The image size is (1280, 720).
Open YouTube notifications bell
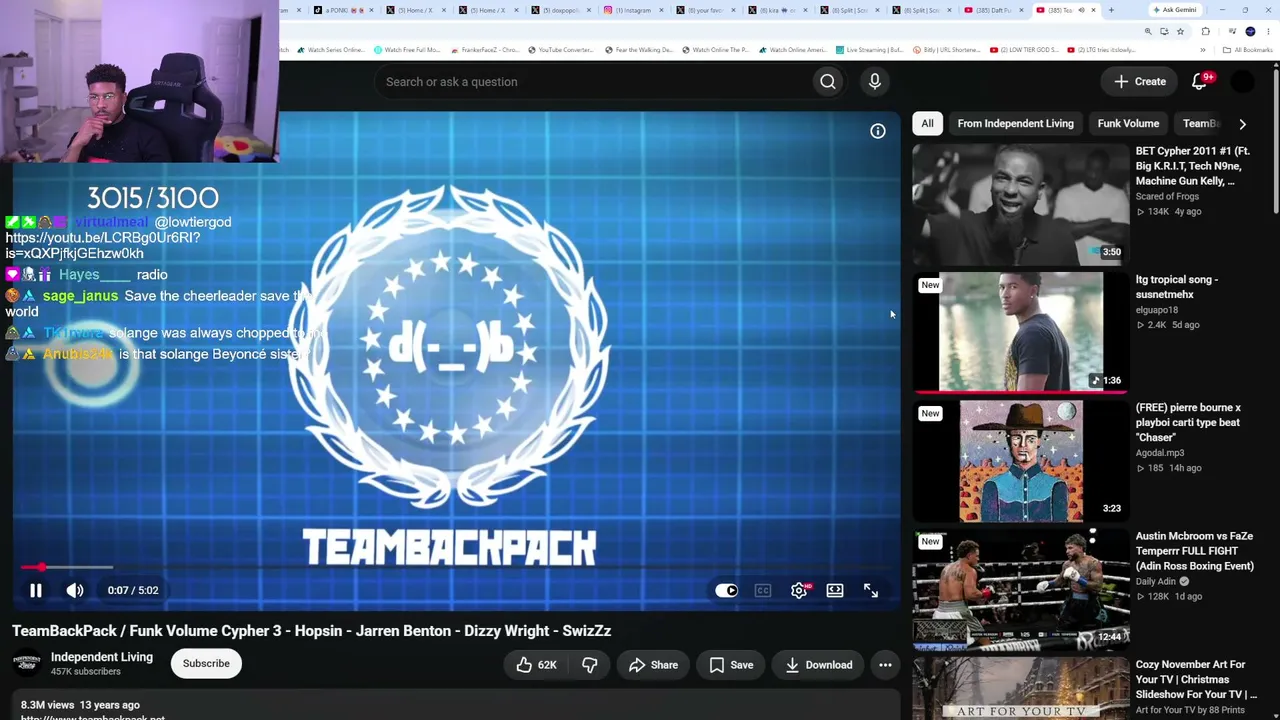pos(1200,82)
